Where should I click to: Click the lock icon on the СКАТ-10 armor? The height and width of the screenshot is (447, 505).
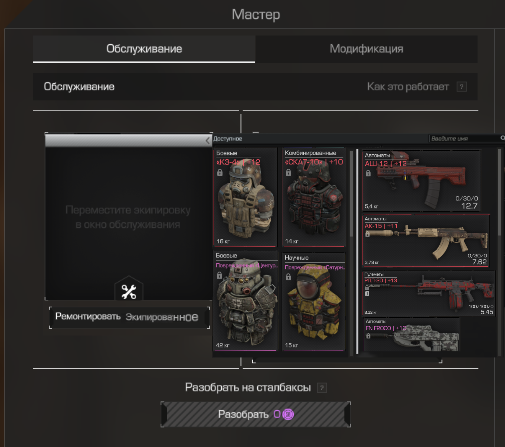click(x=288, y=172)
